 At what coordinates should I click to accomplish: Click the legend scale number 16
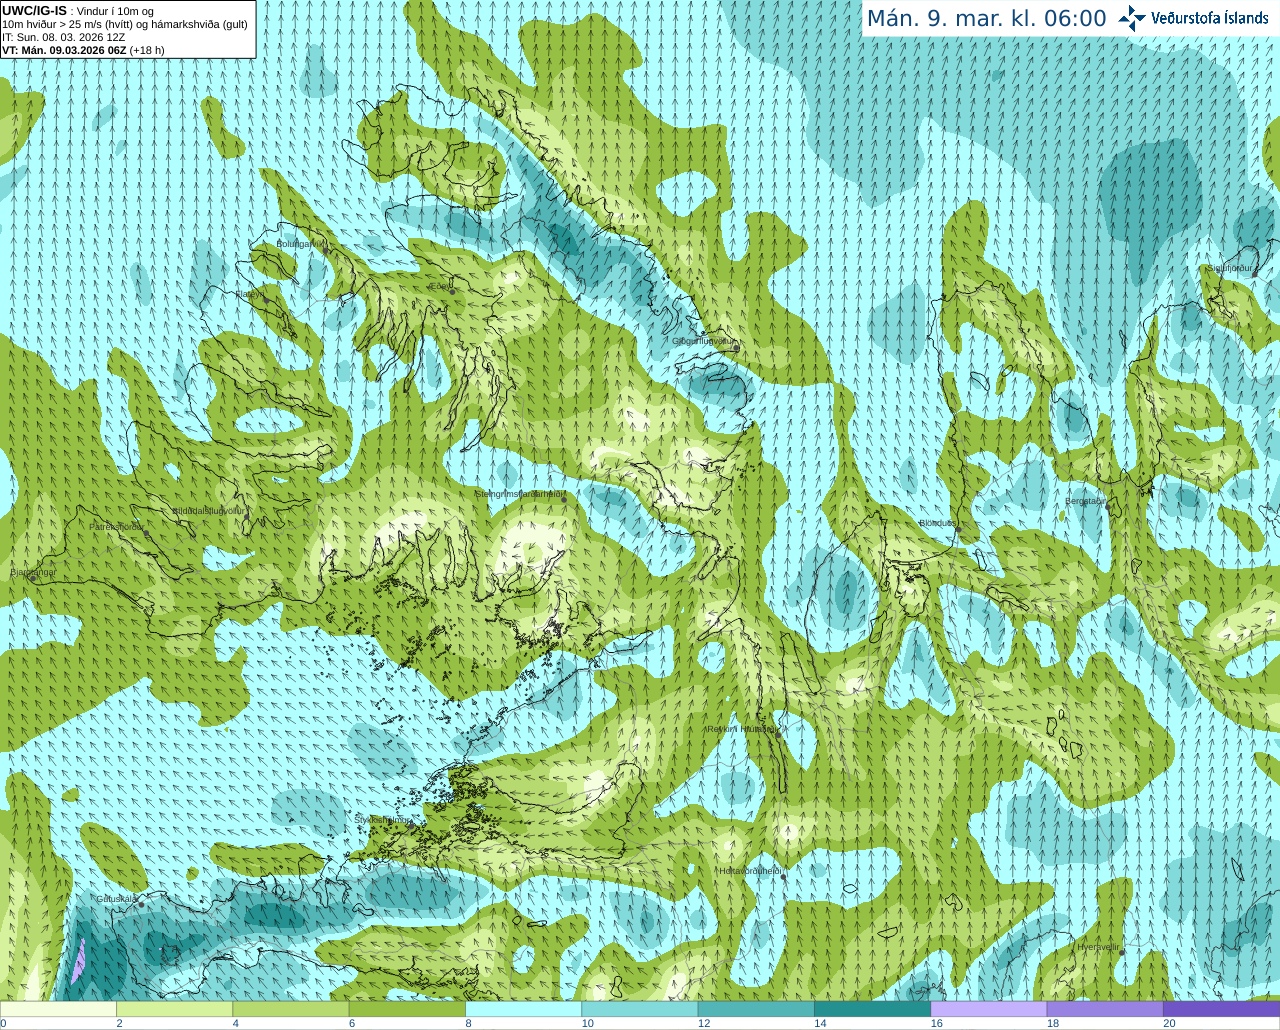(937, 1023)
